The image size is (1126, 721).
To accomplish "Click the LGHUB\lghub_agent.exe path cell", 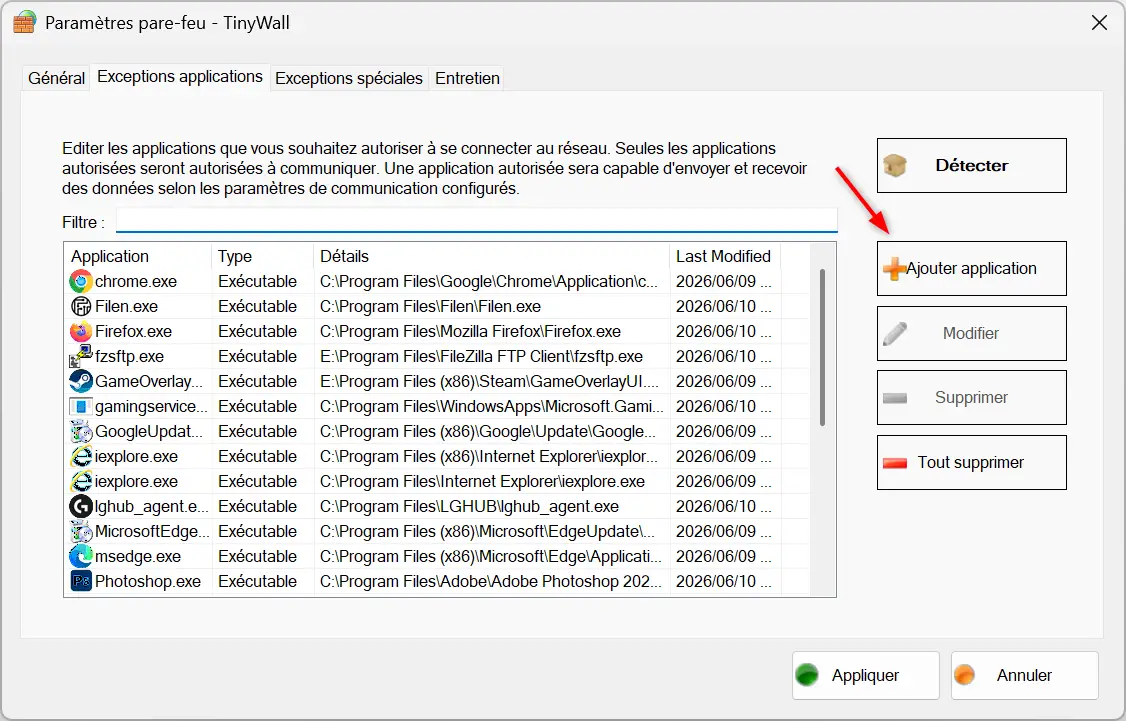I will tap(469, 506).
